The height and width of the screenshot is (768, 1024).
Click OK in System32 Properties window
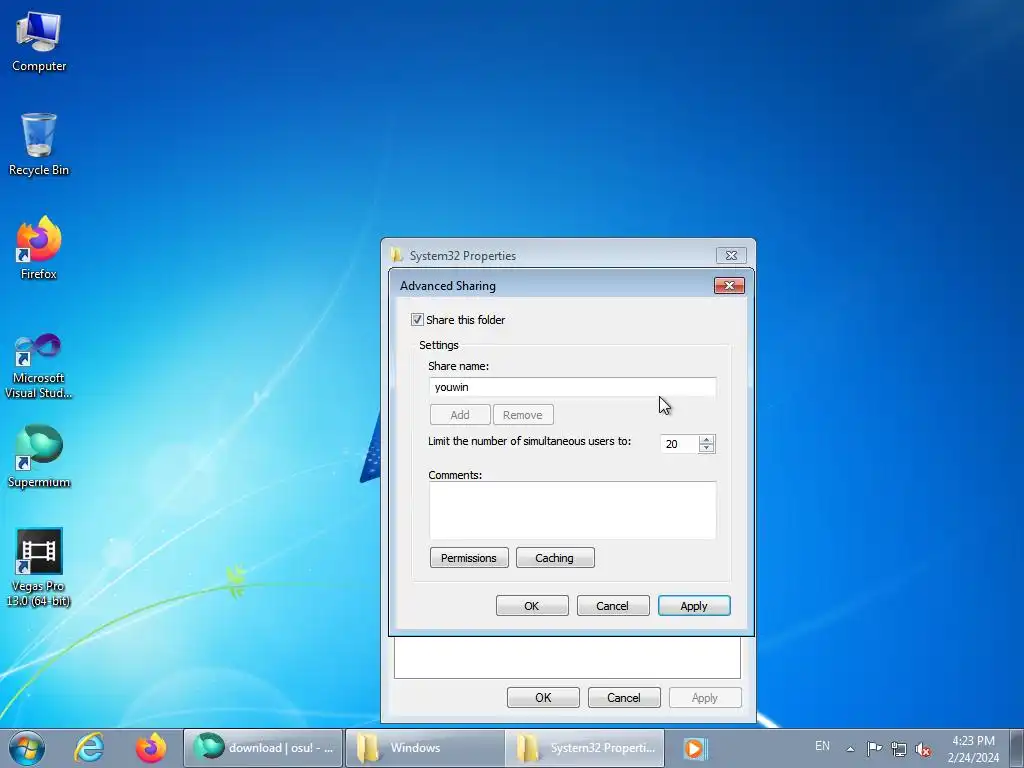point(543,697)
